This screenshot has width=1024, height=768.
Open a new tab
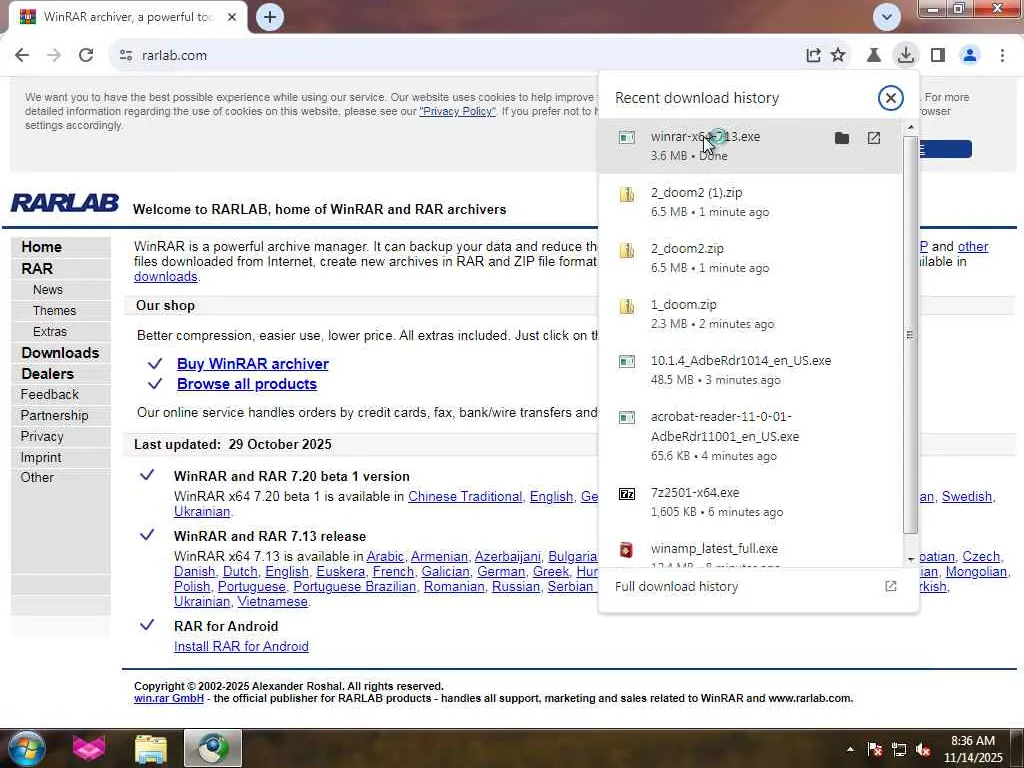pyautogui.click(x=270, y=17)
